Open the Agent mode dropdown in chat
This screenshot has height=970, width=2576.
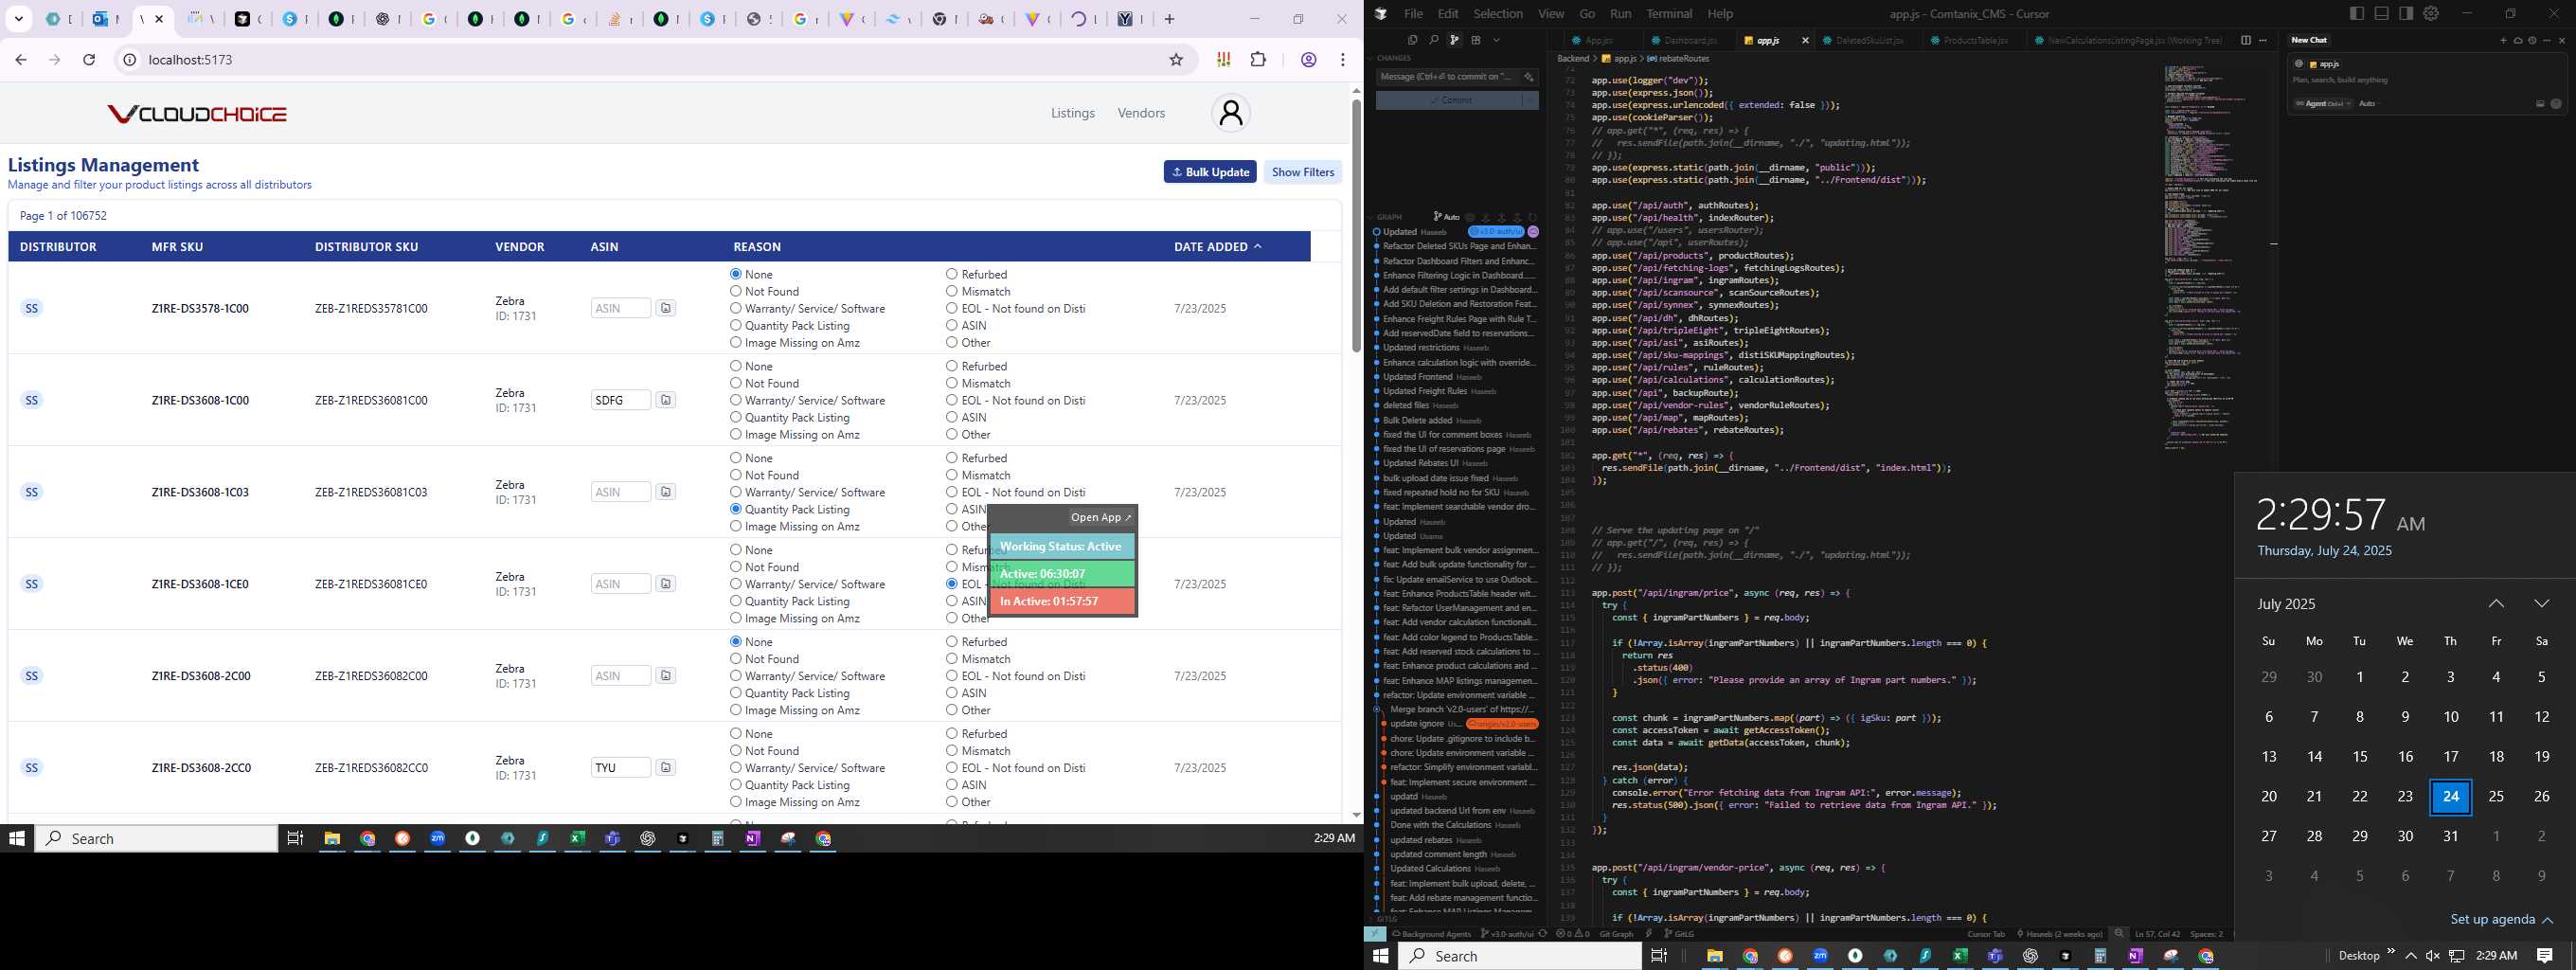(x=2322, y=103)
